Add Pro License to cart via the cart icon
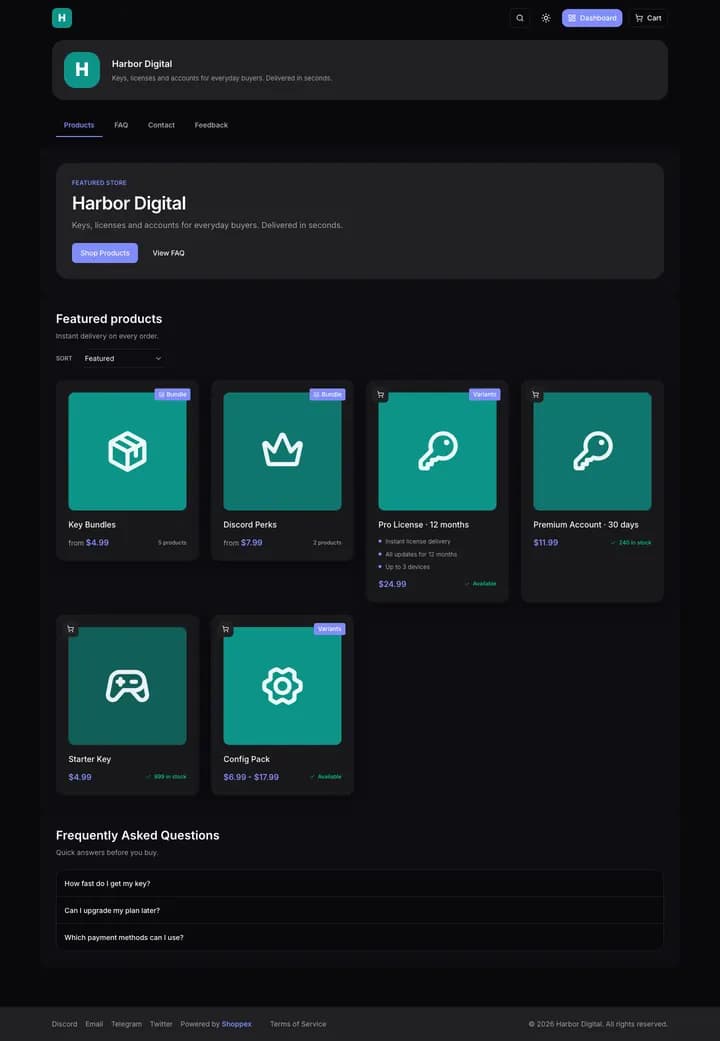The image size is (720, 1041). pyautogui.click(x=381, y=394)
